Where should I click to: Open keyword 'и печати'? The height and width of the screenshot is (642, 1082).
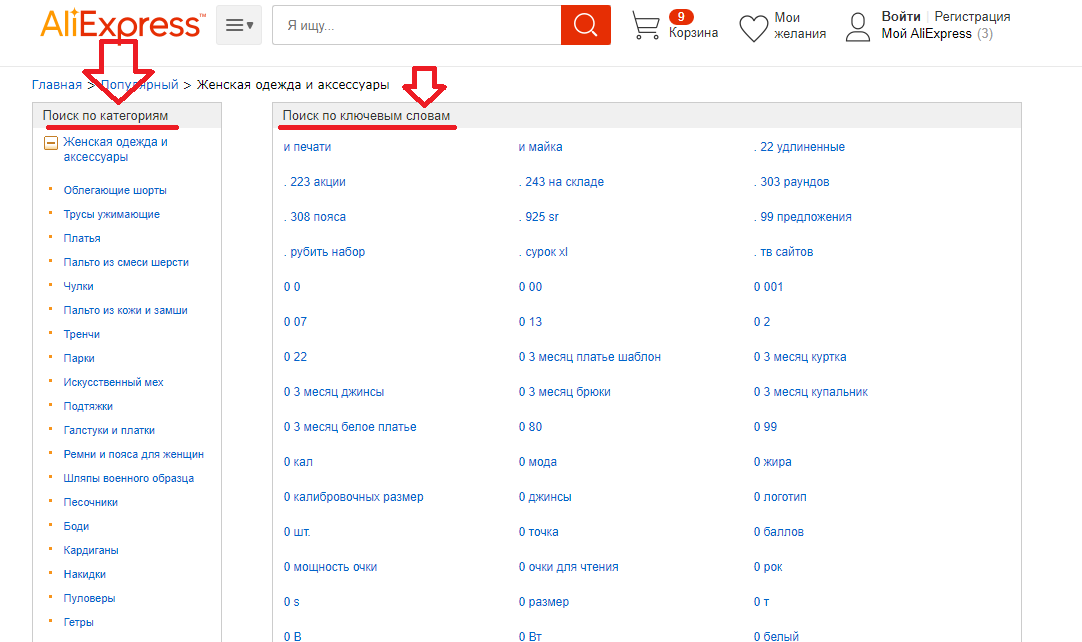coord(307,147)
